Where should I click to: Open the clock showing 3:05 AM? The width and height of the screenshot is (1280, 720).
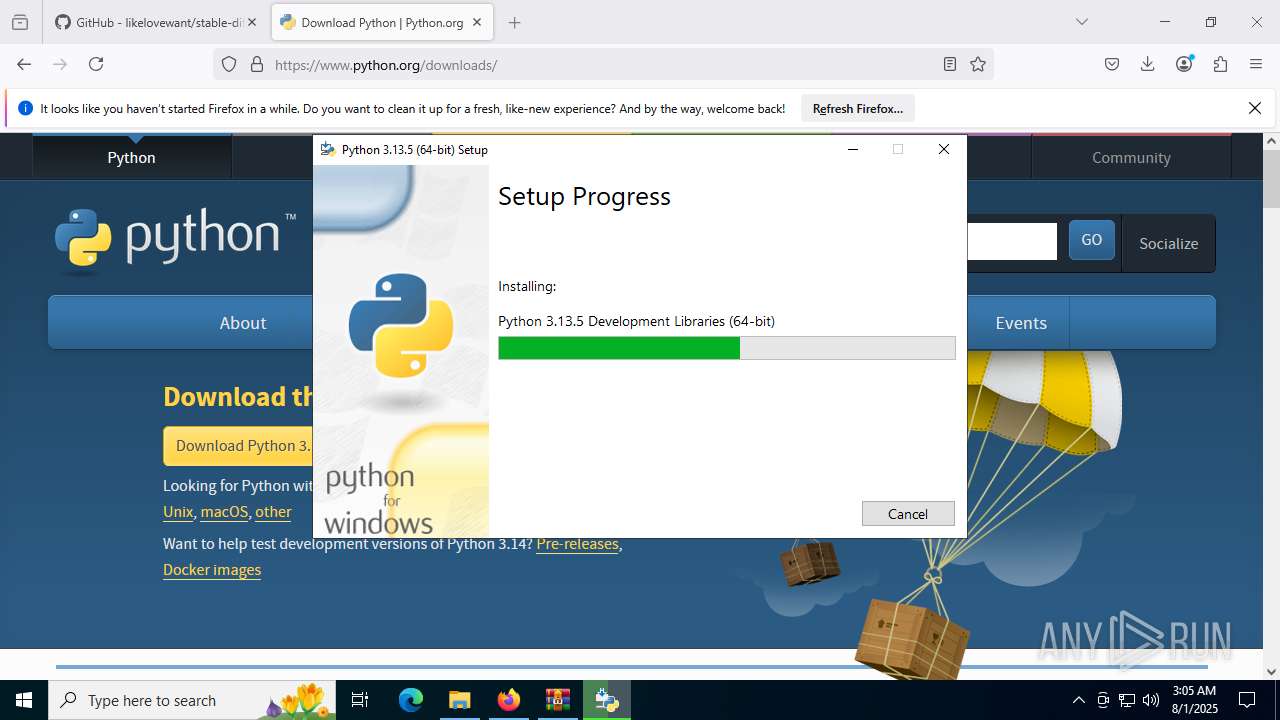pos(1194,700)
